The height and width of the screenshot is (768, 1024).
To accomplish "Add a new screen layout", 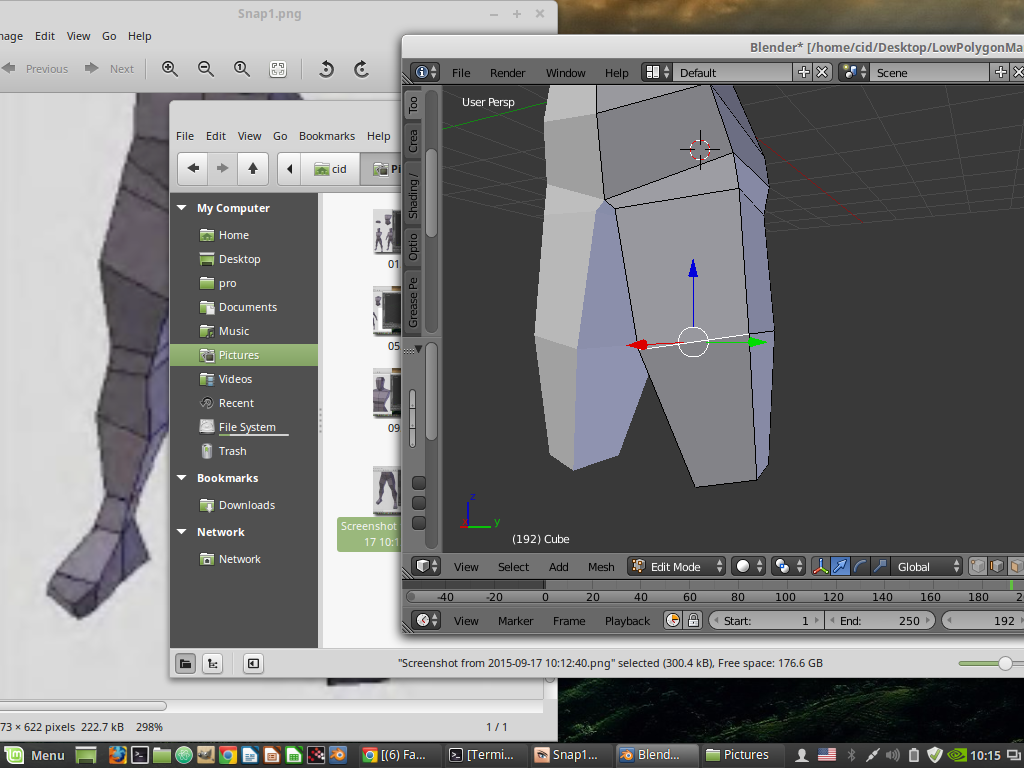I will 804,72.
